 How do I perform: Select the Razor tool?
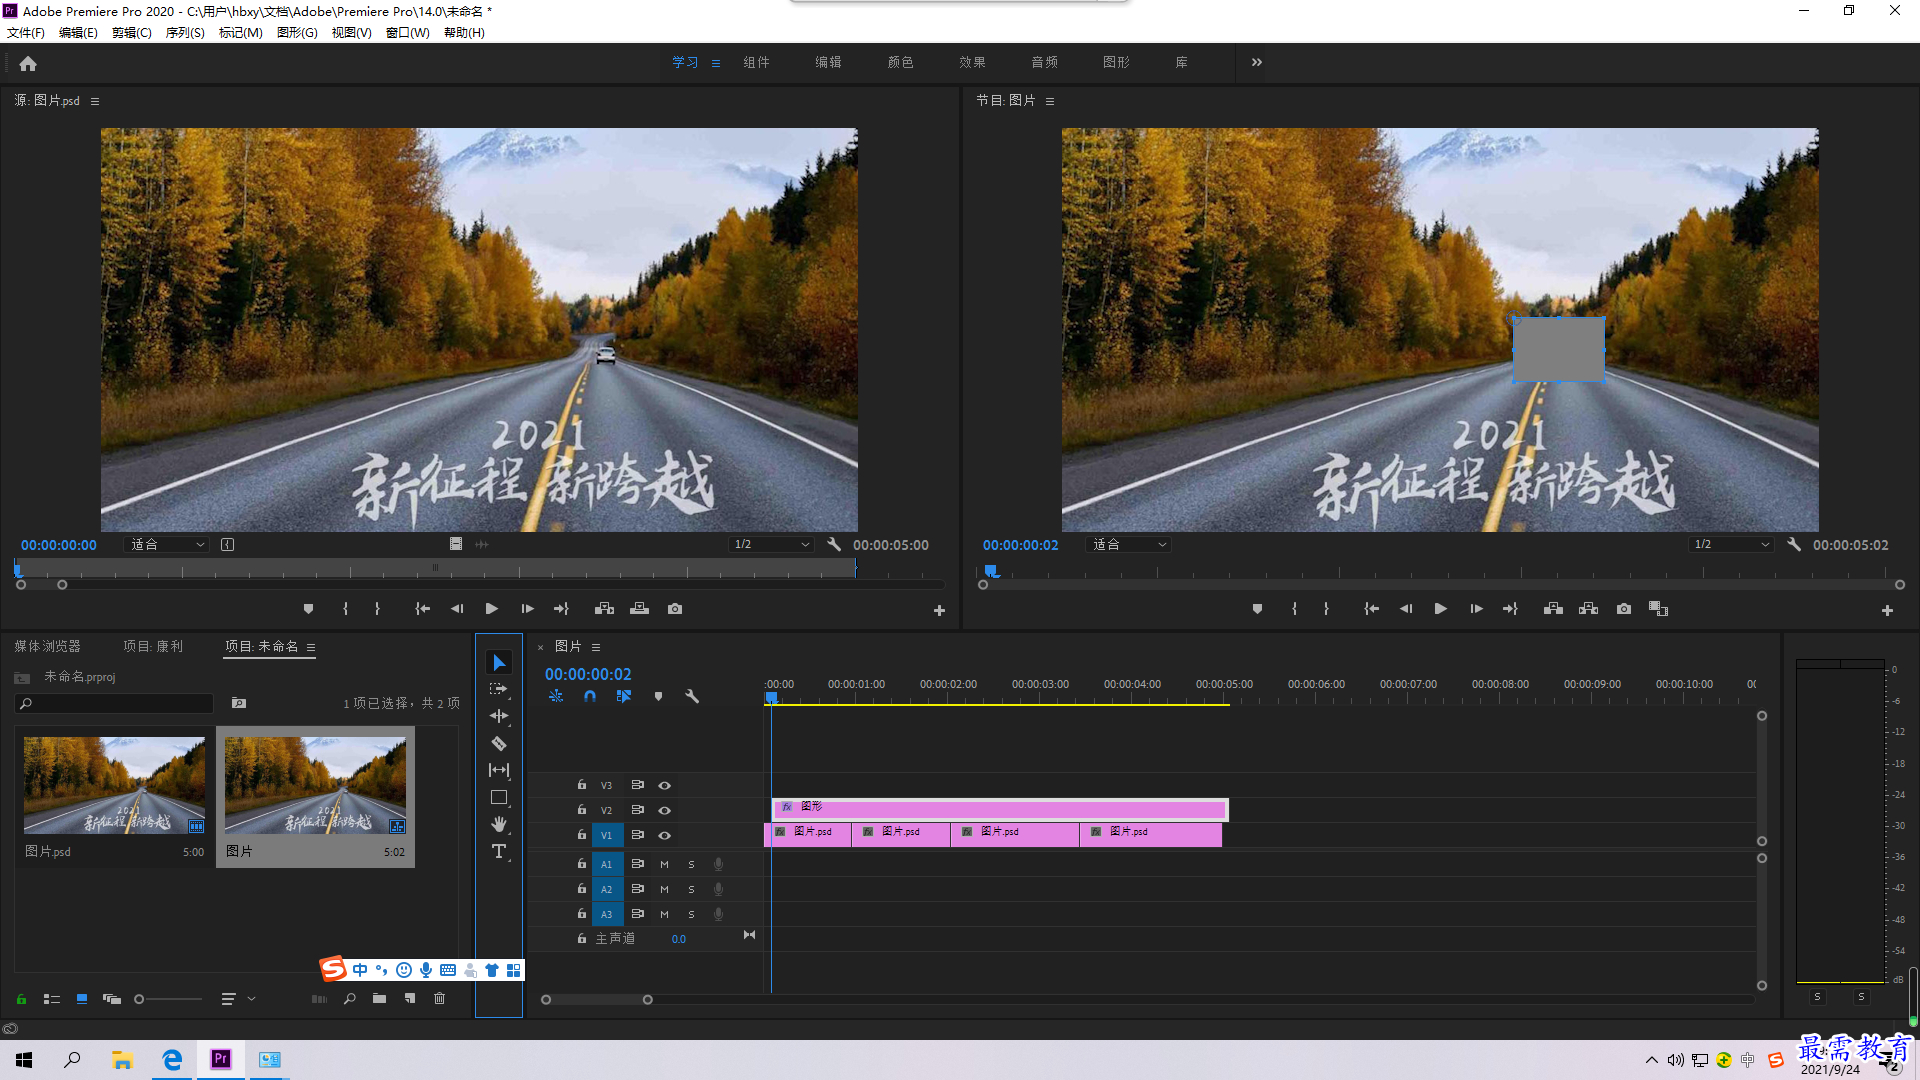499,743
